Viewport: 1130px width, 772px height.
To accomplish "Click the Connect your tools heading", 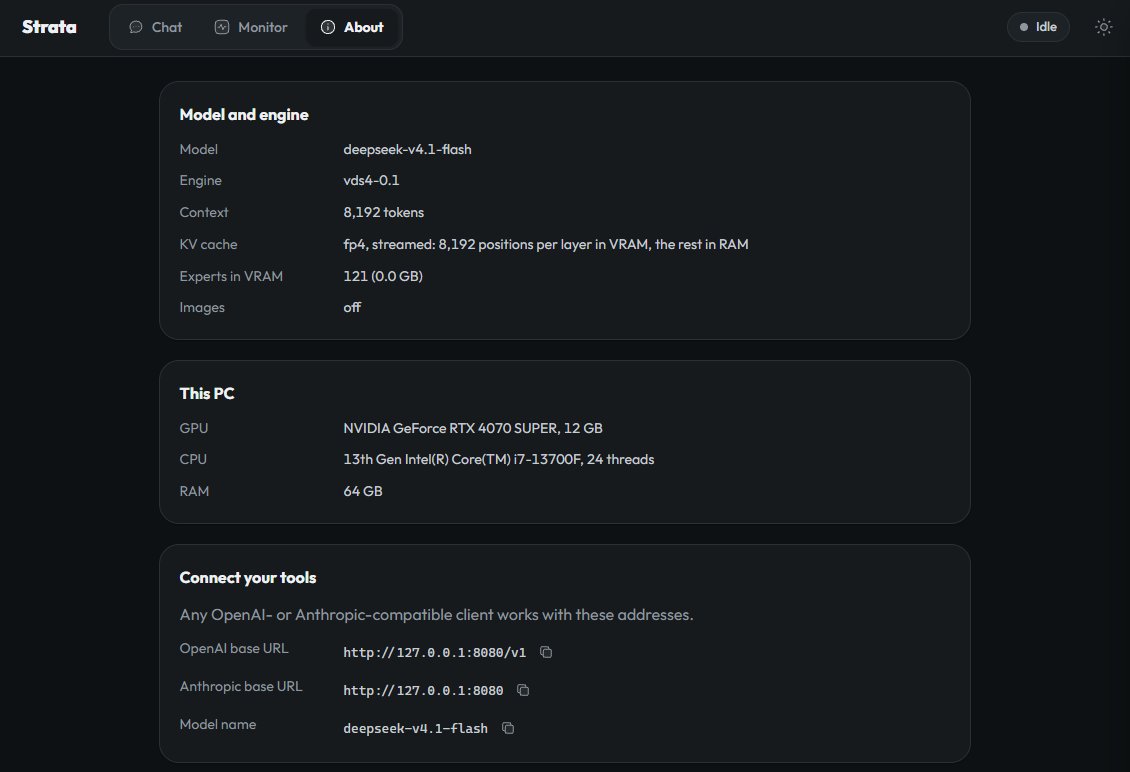I will 248,578.
